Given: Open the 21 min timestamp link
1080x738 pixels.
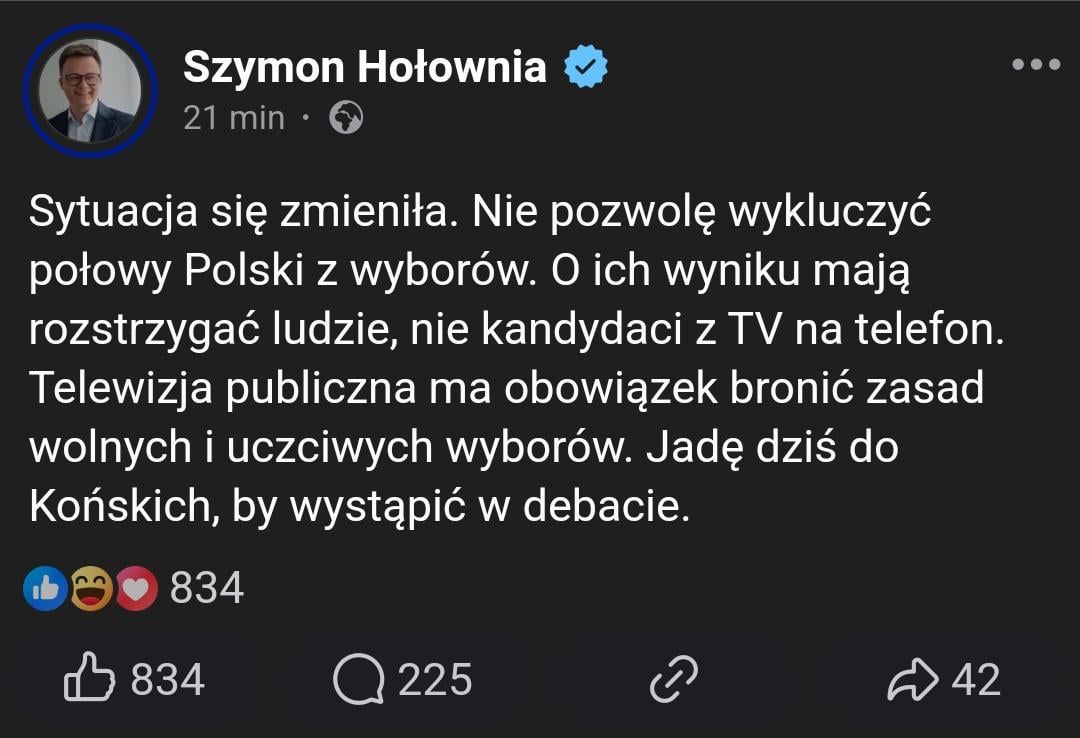Looking at the screenshot, I should [x=234, y=118].
